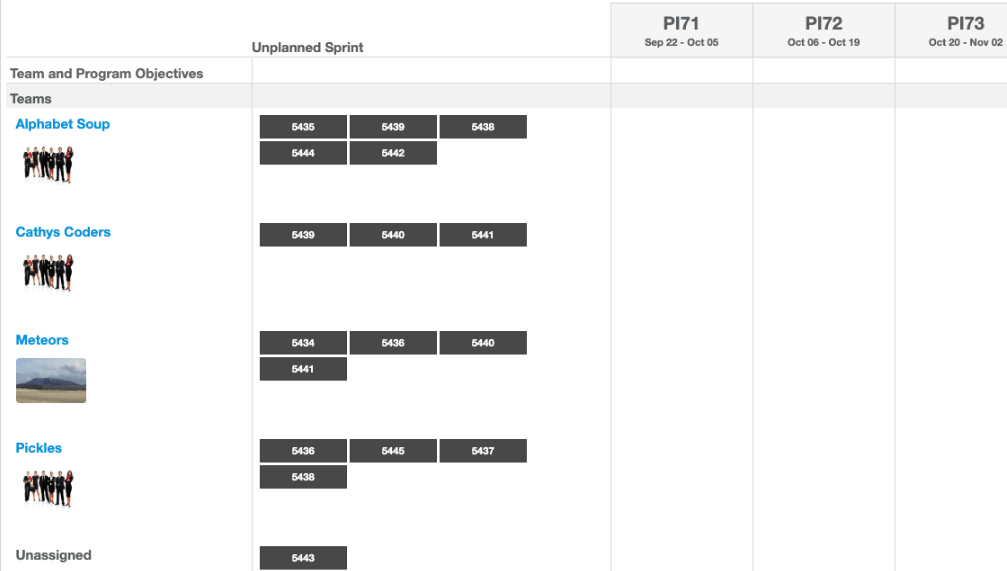Select card 5445 in Pickles row
1007x571 pixels.
393,450
